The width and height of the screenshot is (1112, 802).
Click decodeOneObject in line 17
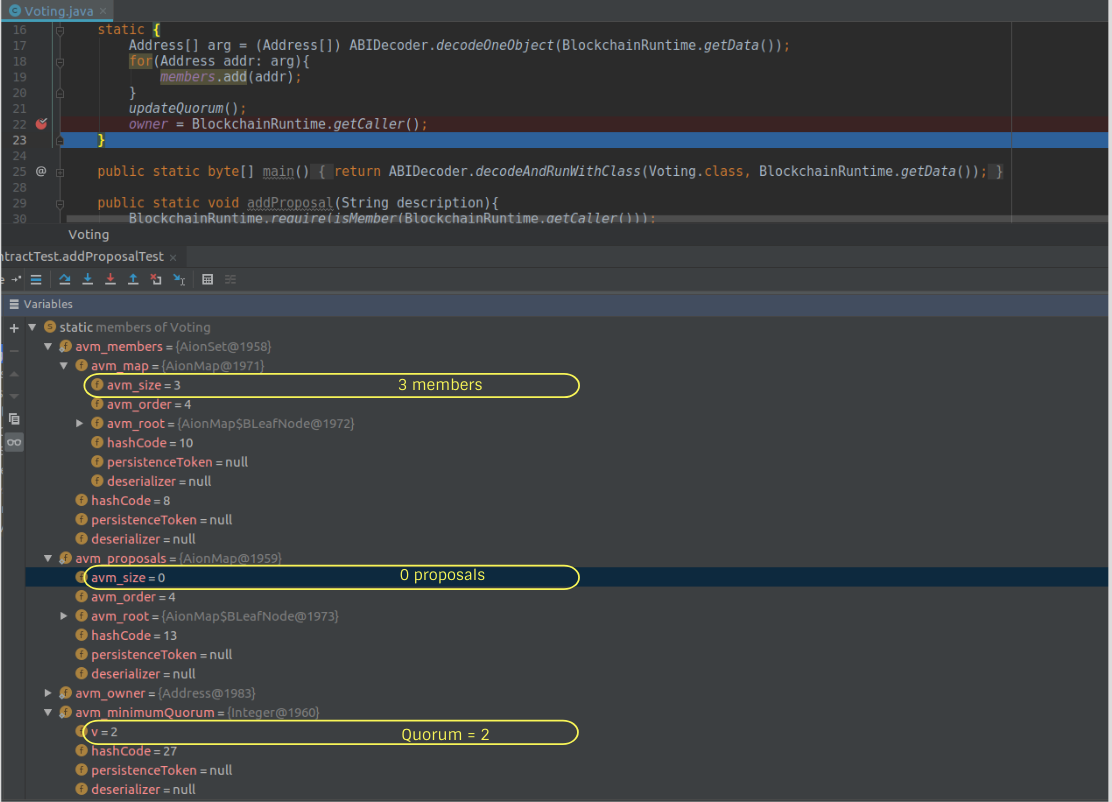494,45
